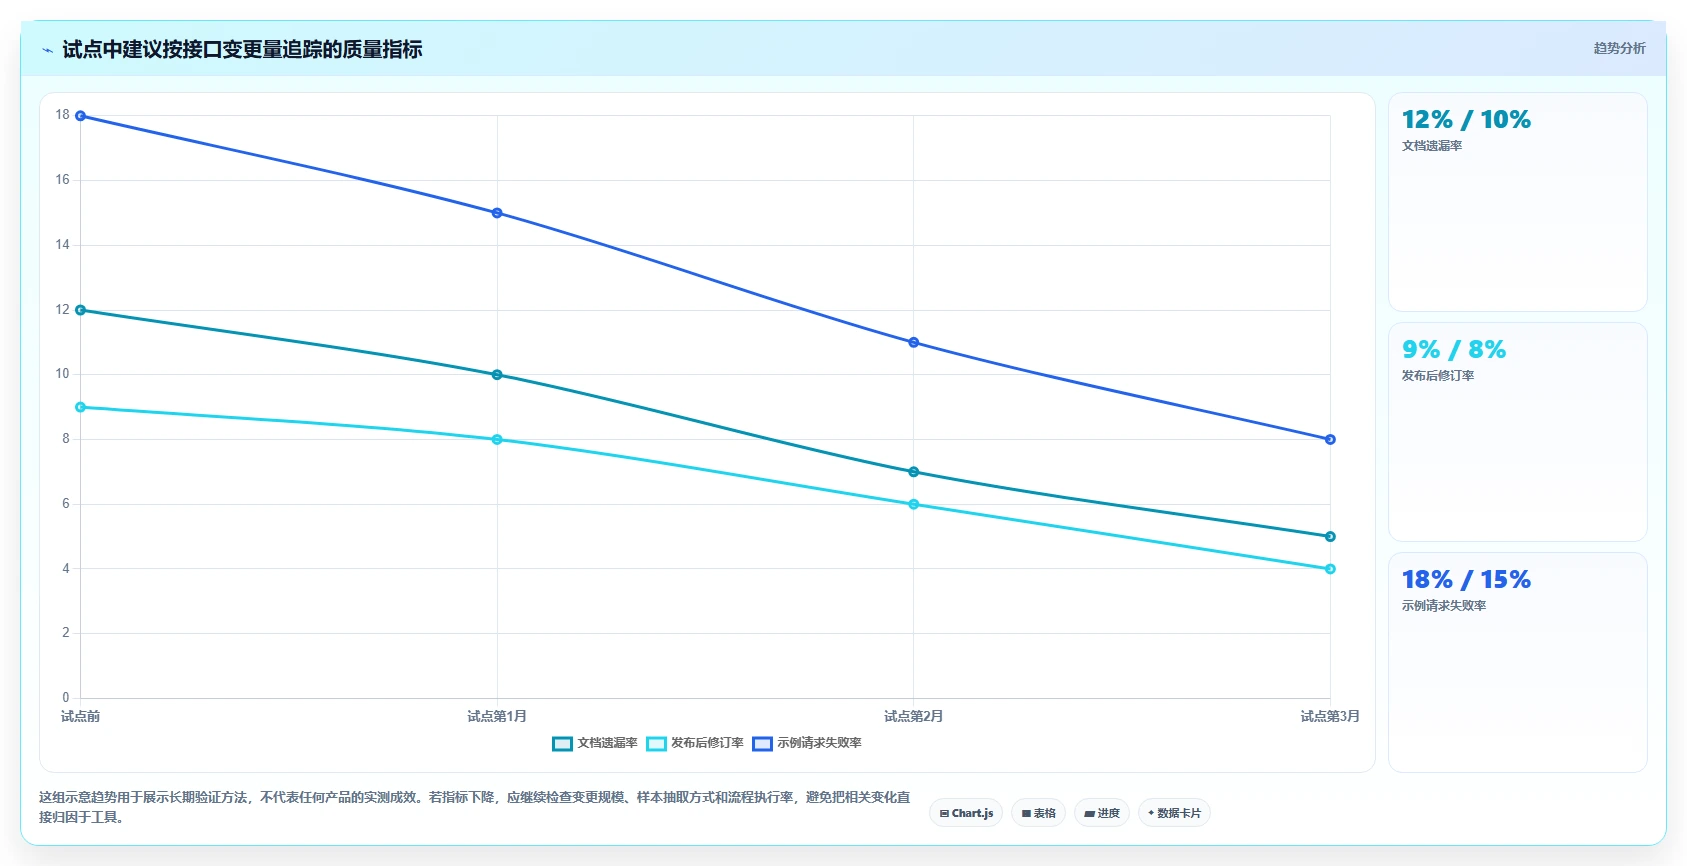Click 文档遗漏率 data point at 试点第3月 (5)
The image size is (1687, 866).
tap(1330, 537)
